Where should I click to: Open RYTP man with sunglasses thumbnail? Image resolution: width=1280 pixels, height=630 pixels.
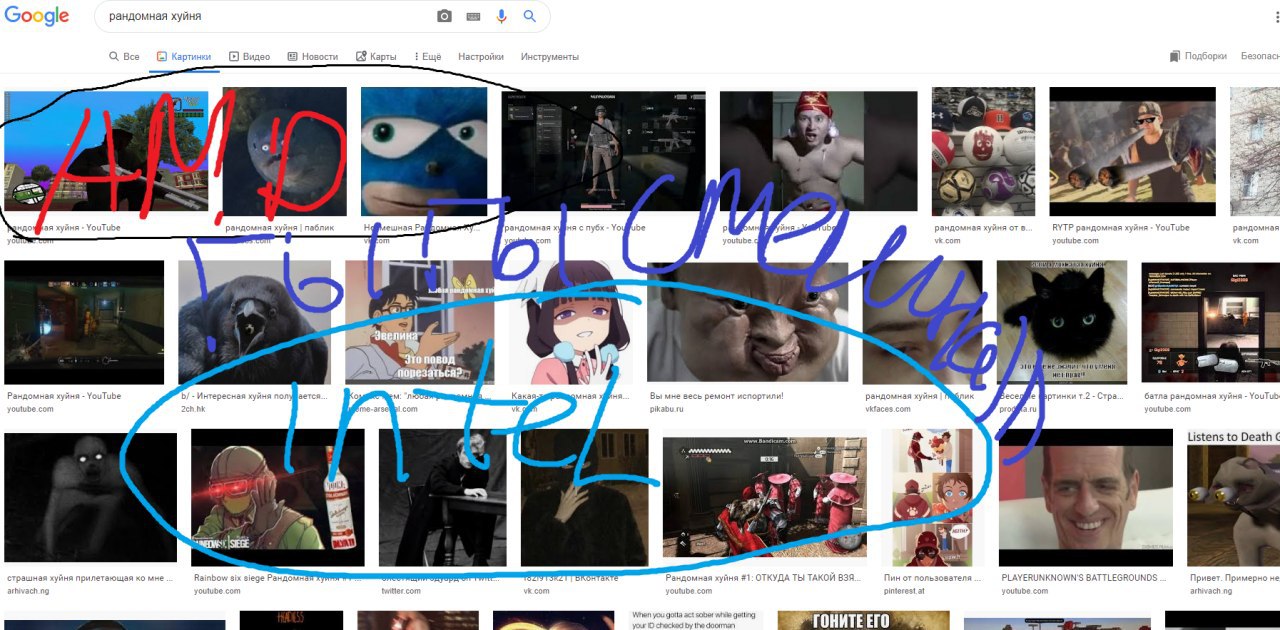click(x=1132, y=152)
